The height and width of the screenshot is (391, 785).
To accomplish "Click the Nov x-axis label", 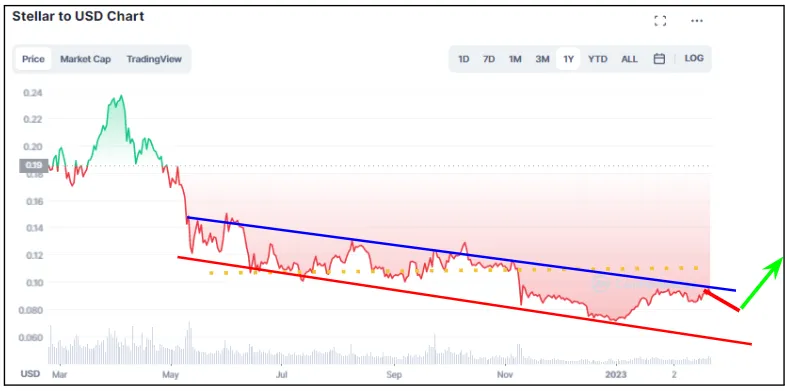I will point(505,374).
